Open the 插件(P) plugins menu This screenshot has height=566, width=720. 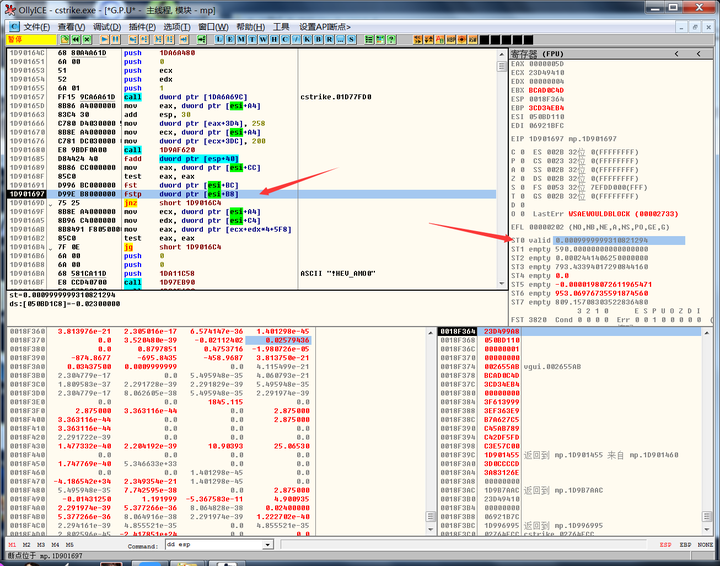pyautogui.click(x=143, y=26)
